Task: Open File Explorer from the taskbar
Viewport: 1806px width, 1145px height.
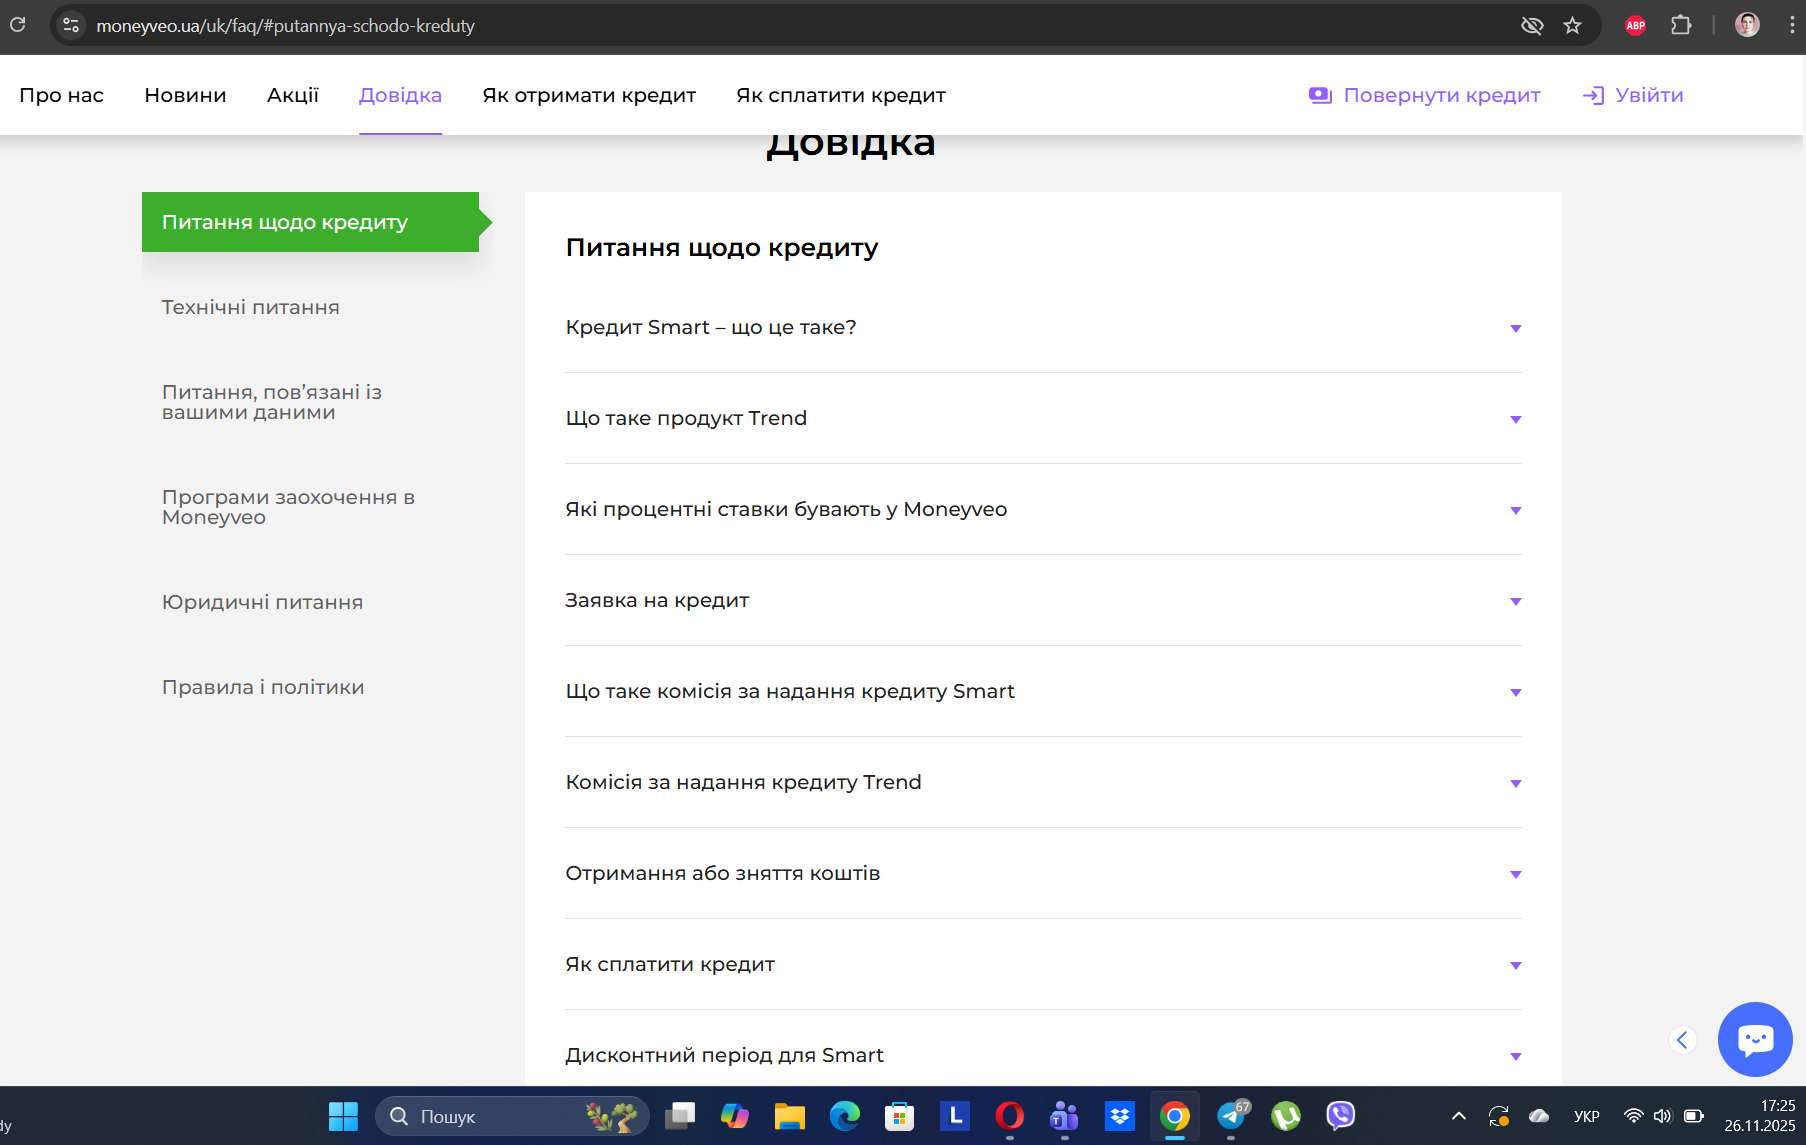Action: 790,1116
